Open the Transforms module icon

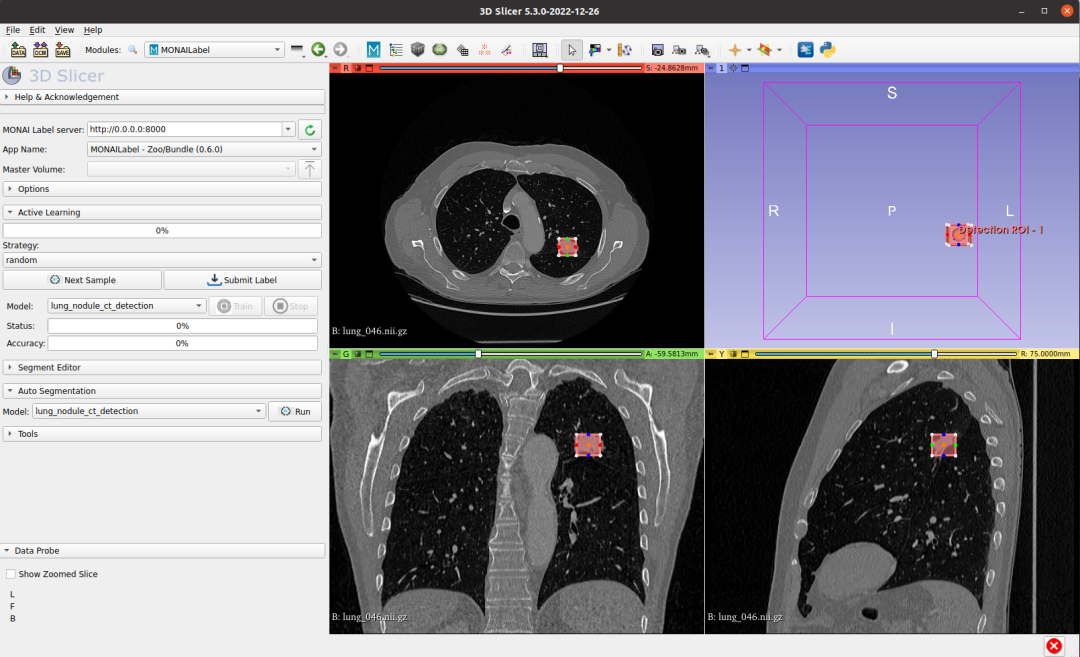(462, 50)
